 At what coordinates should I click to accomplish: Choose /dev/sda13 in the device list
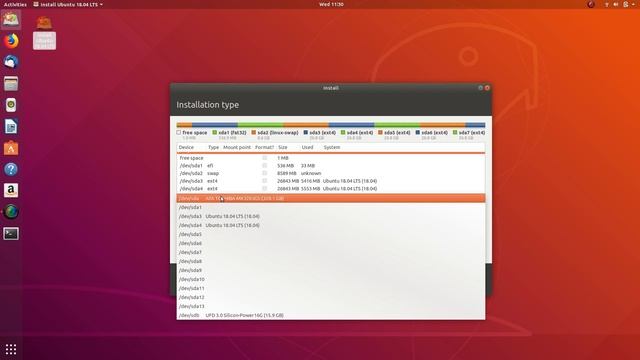click(331, 306)
